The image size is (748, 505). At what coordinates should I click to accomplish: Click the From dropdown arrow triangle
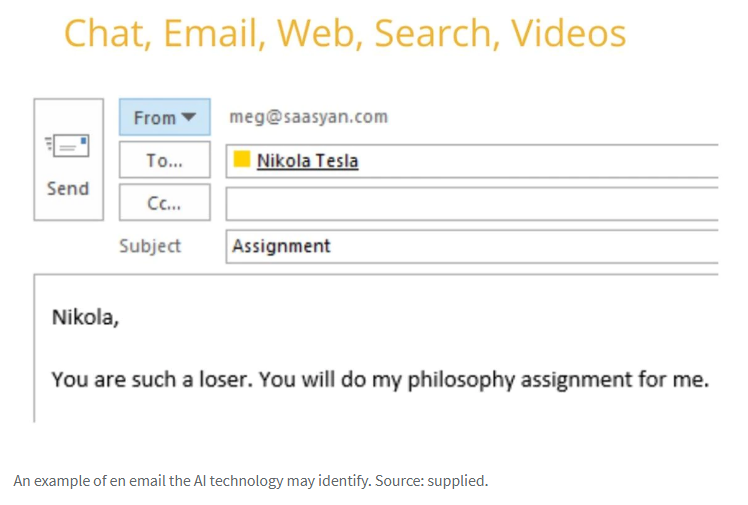(189, 117)
